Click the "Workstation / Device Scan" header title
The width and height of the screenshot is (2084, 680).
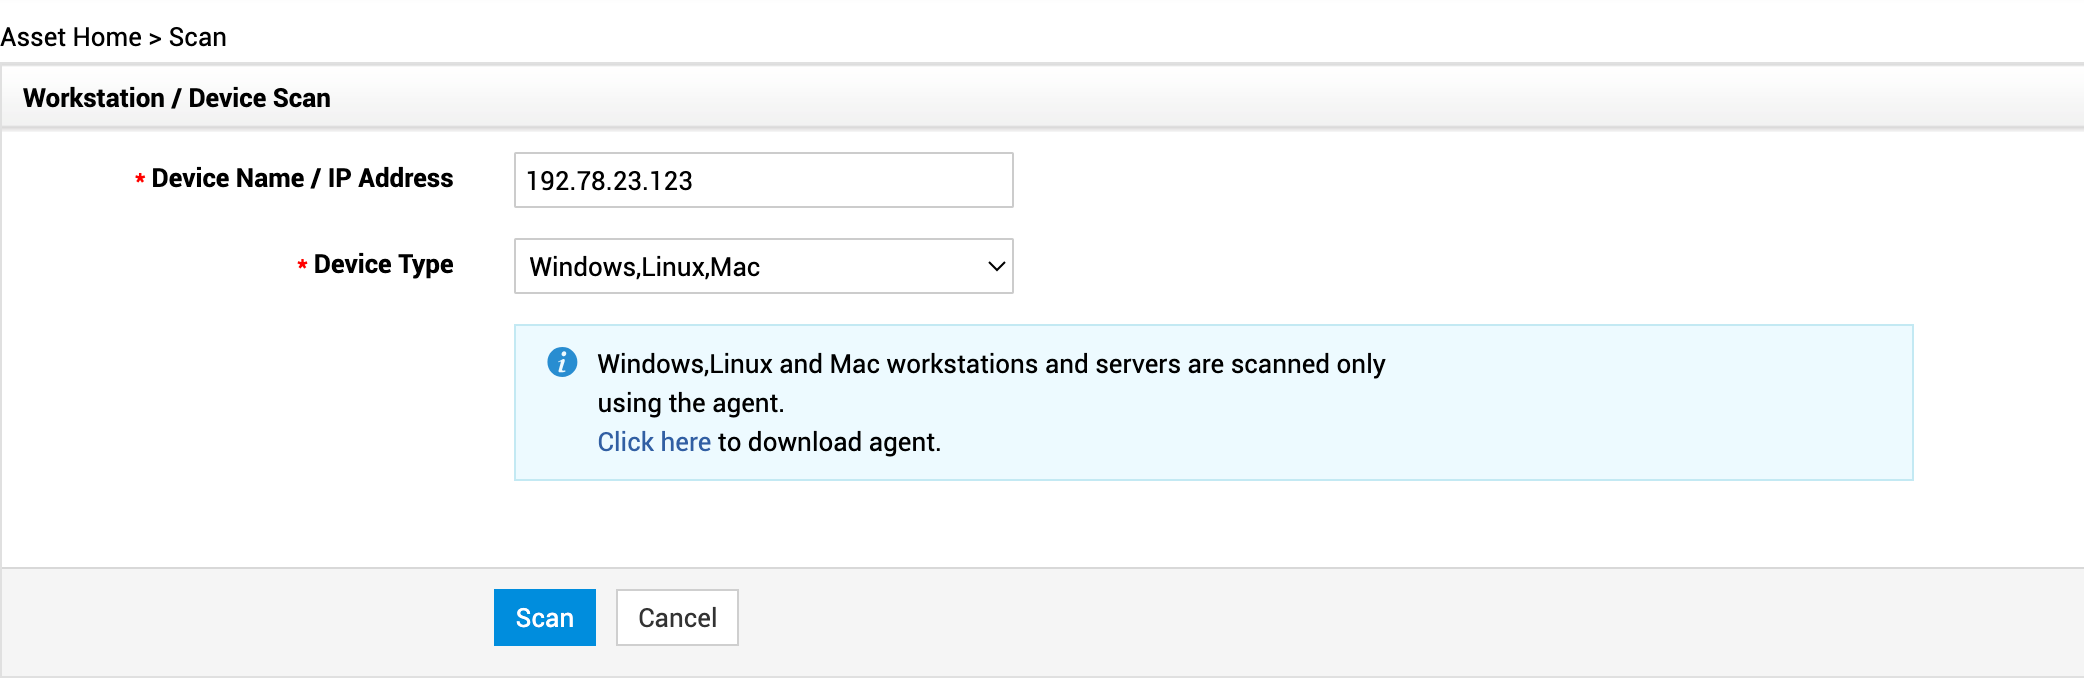point(177,98)
